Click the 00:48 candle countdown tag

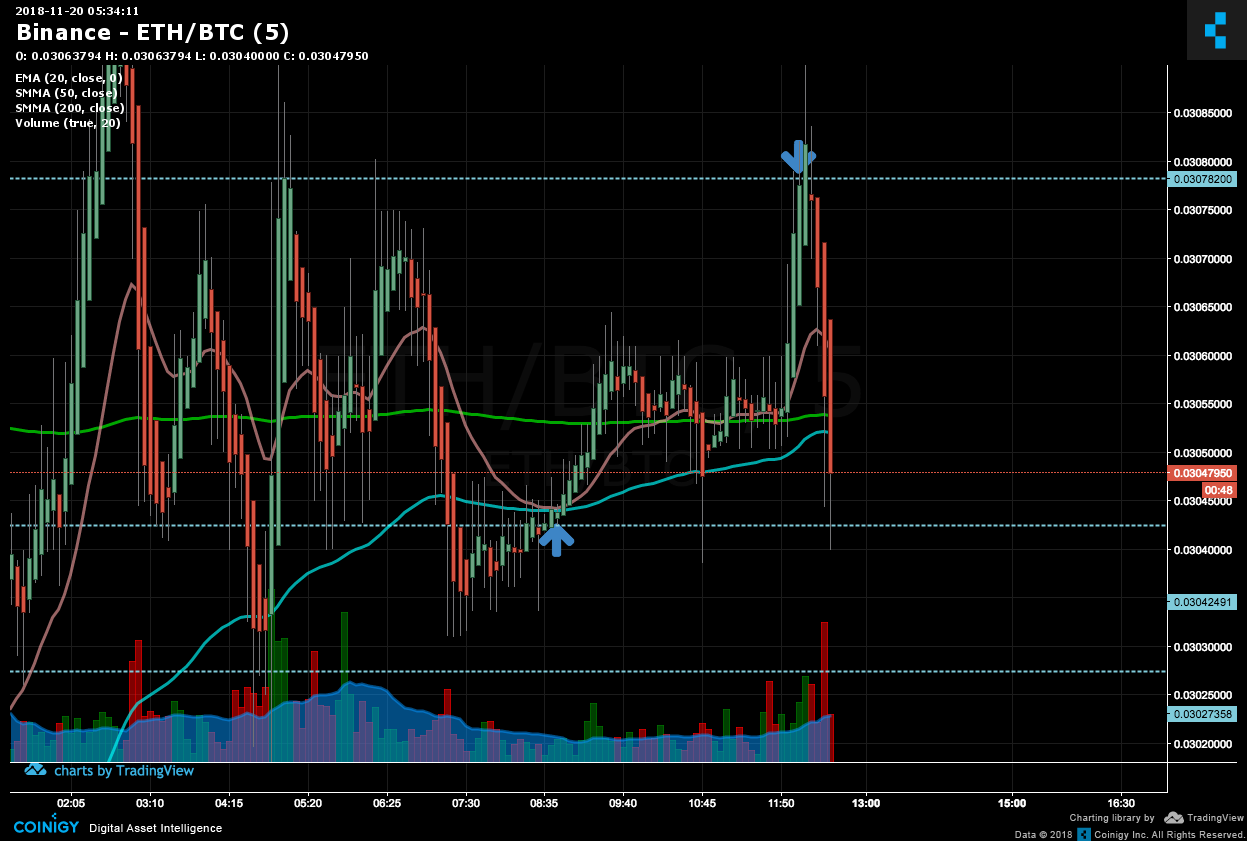point(1218,489)
